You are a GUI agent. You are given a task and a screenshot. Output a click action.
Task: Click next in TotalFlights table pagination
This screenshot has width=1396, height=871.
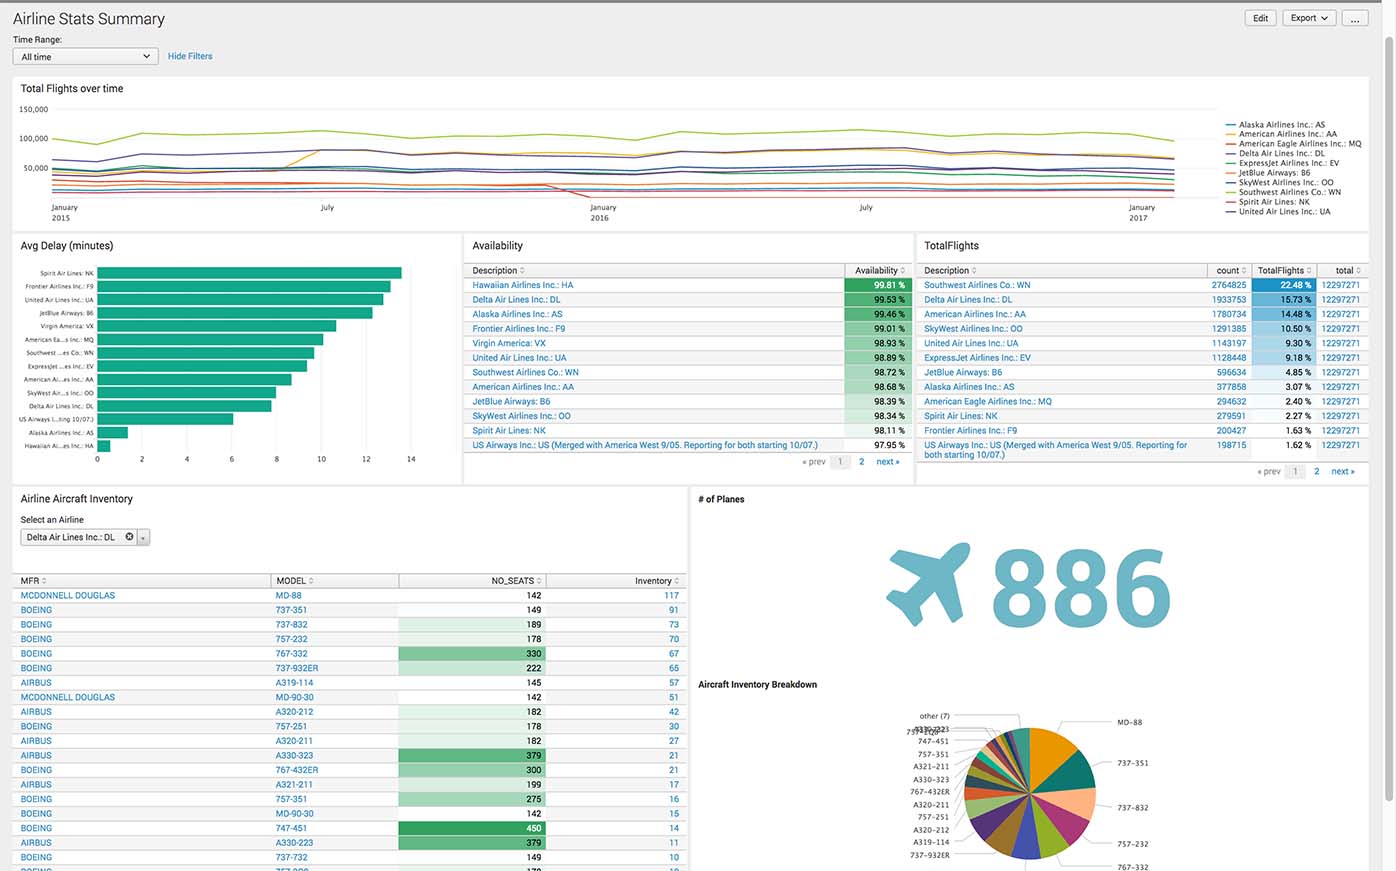click(1343, 471)
